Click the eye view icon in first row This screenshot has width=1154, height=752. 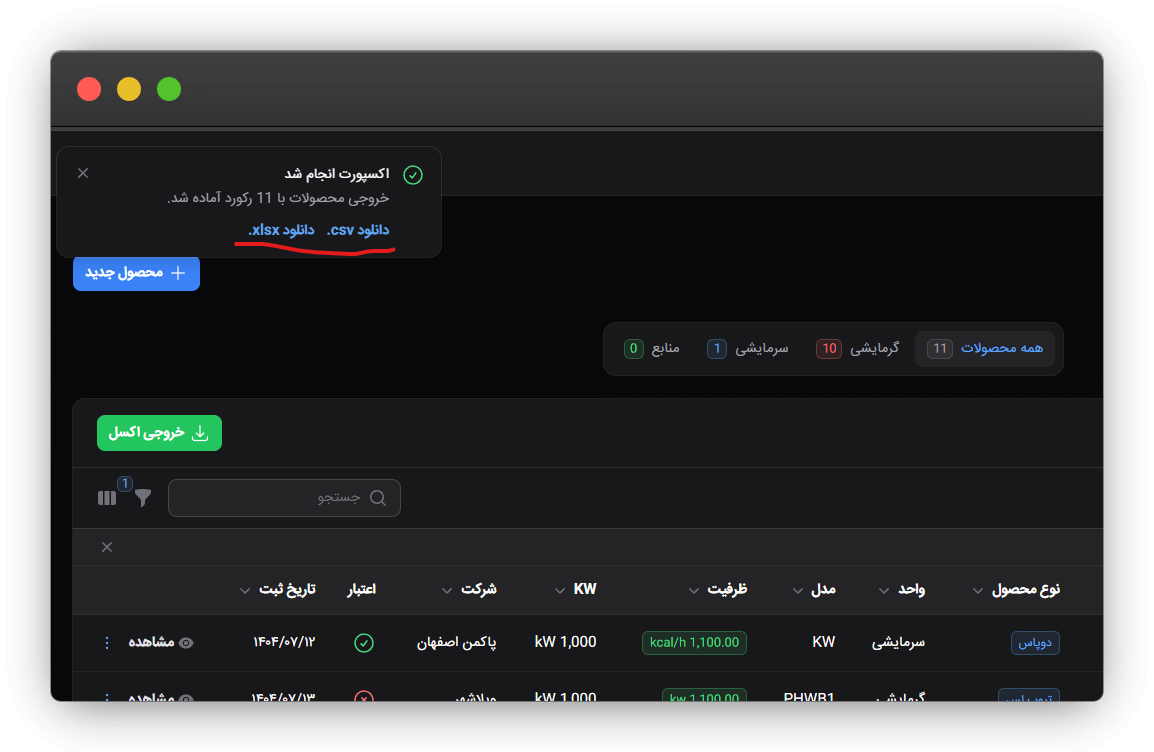click(x=185, y=642)
